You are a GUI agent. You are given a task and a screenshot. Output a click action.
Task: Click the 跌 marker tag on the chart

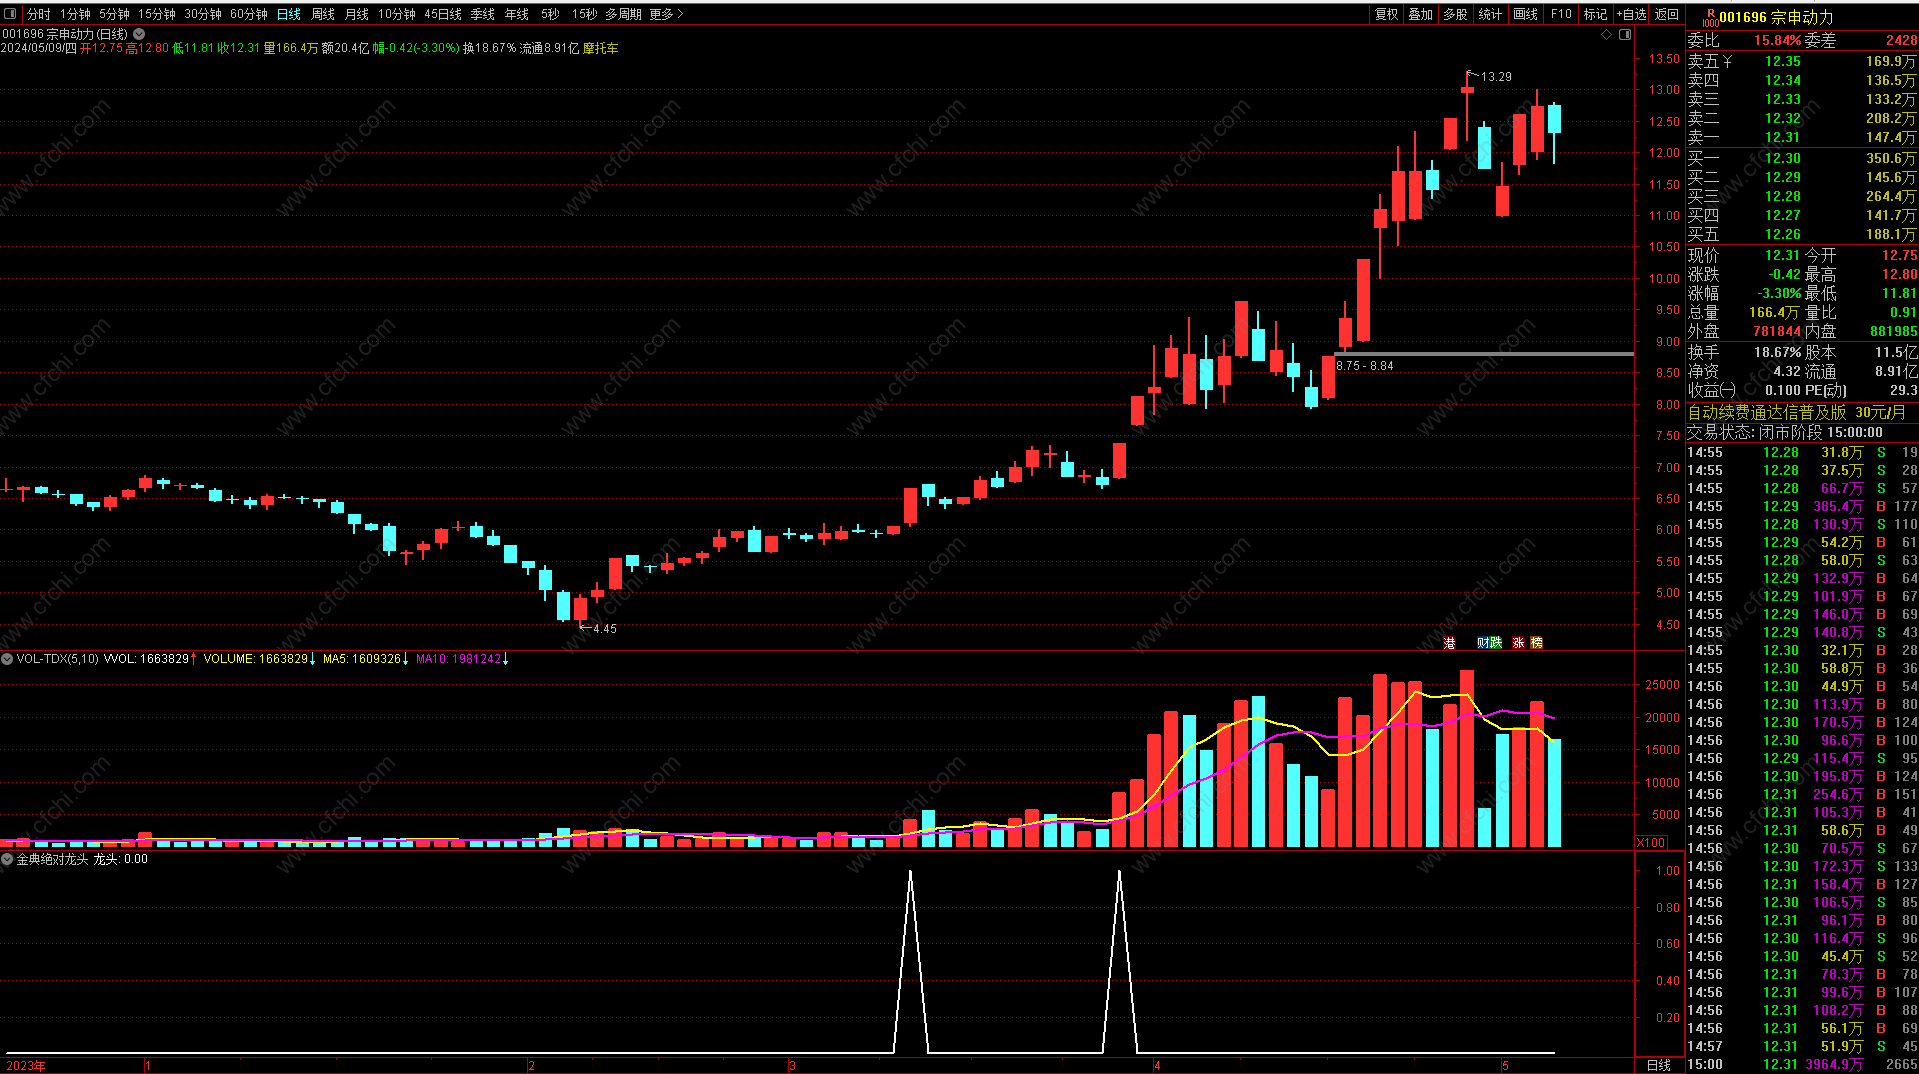tap(1496, 643)
